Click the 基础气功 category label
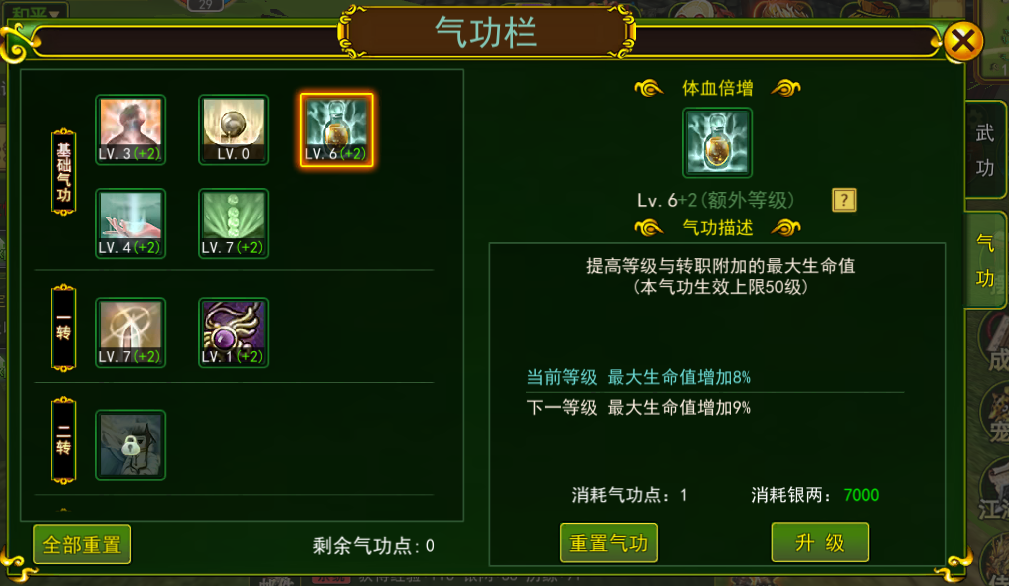This screenshot has height=586, width=1009. point(64,172)
